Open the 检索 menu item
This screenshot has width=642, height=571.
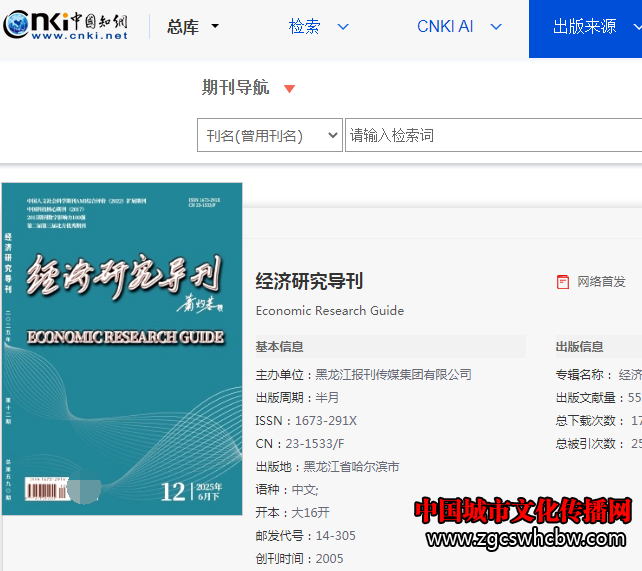305,27
